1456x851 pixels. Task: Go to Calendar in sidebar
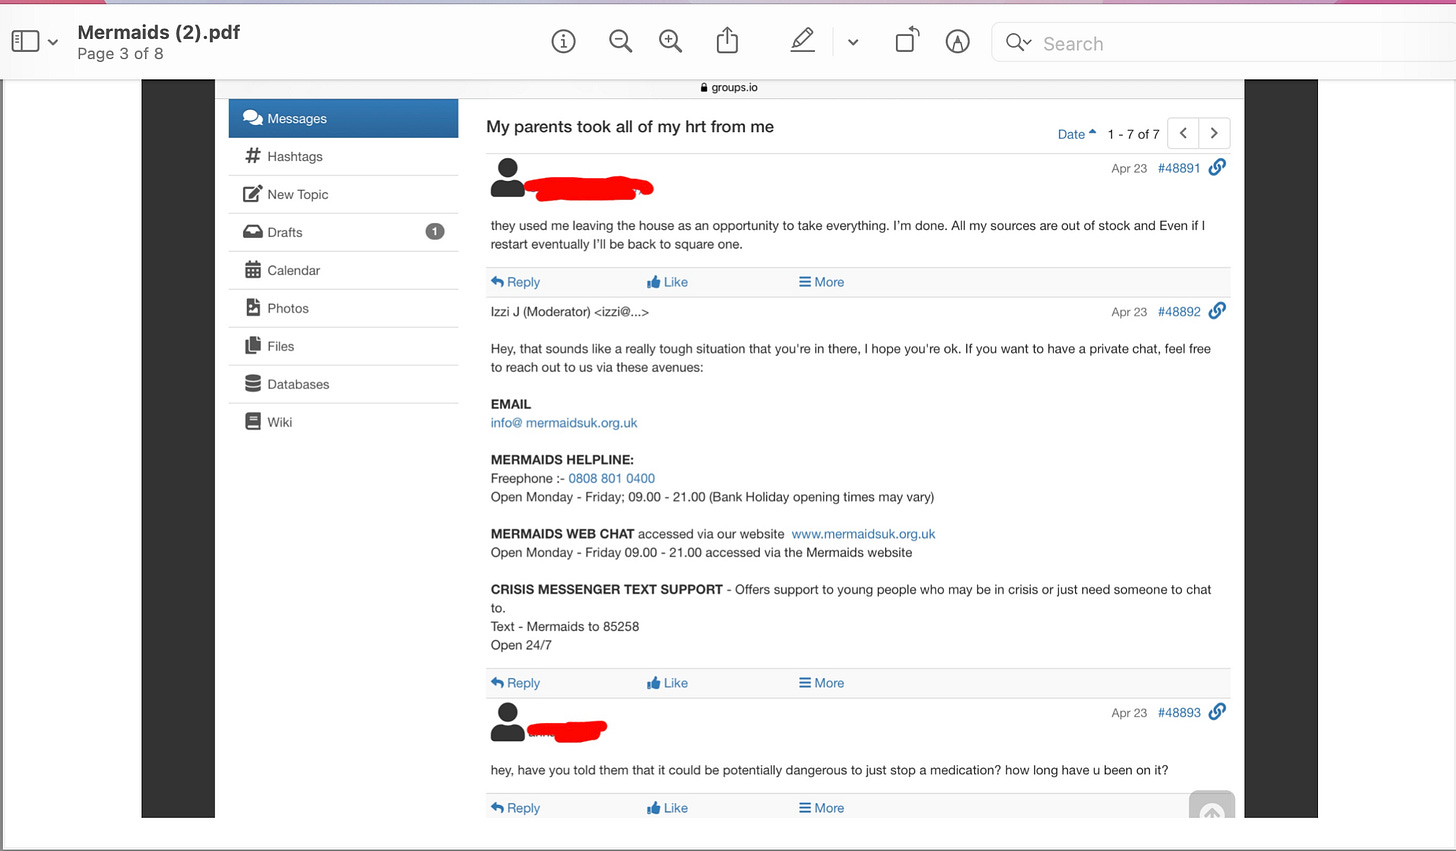(343, 270)
